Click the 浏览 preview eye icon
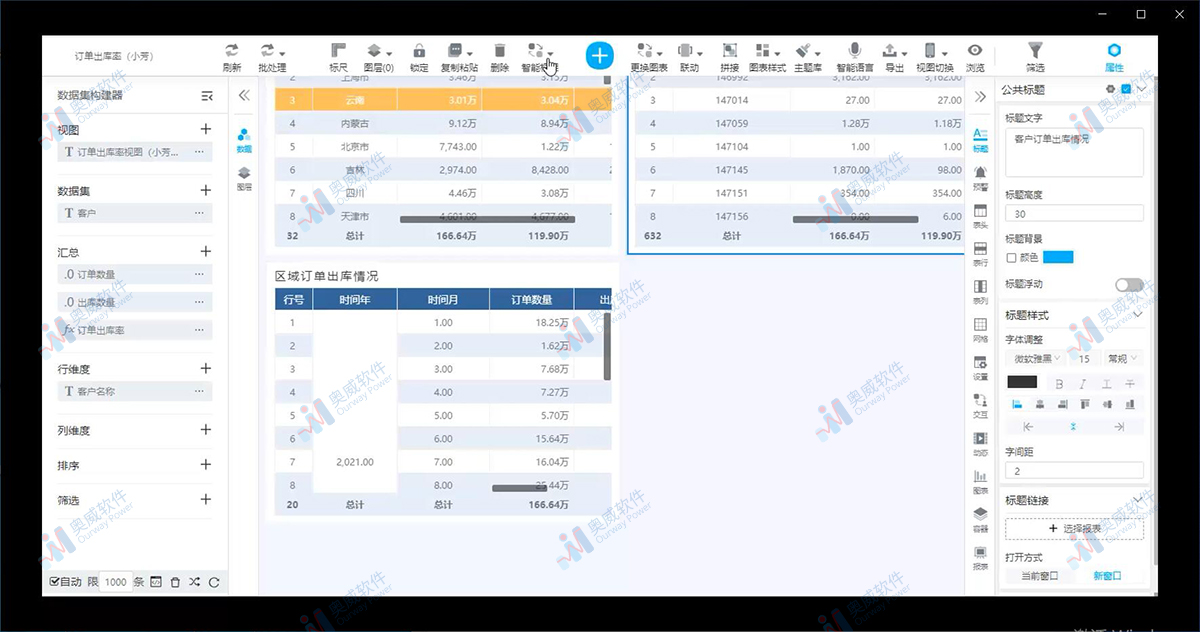Screen dimensions: 1200x632 tap(974, 50)
